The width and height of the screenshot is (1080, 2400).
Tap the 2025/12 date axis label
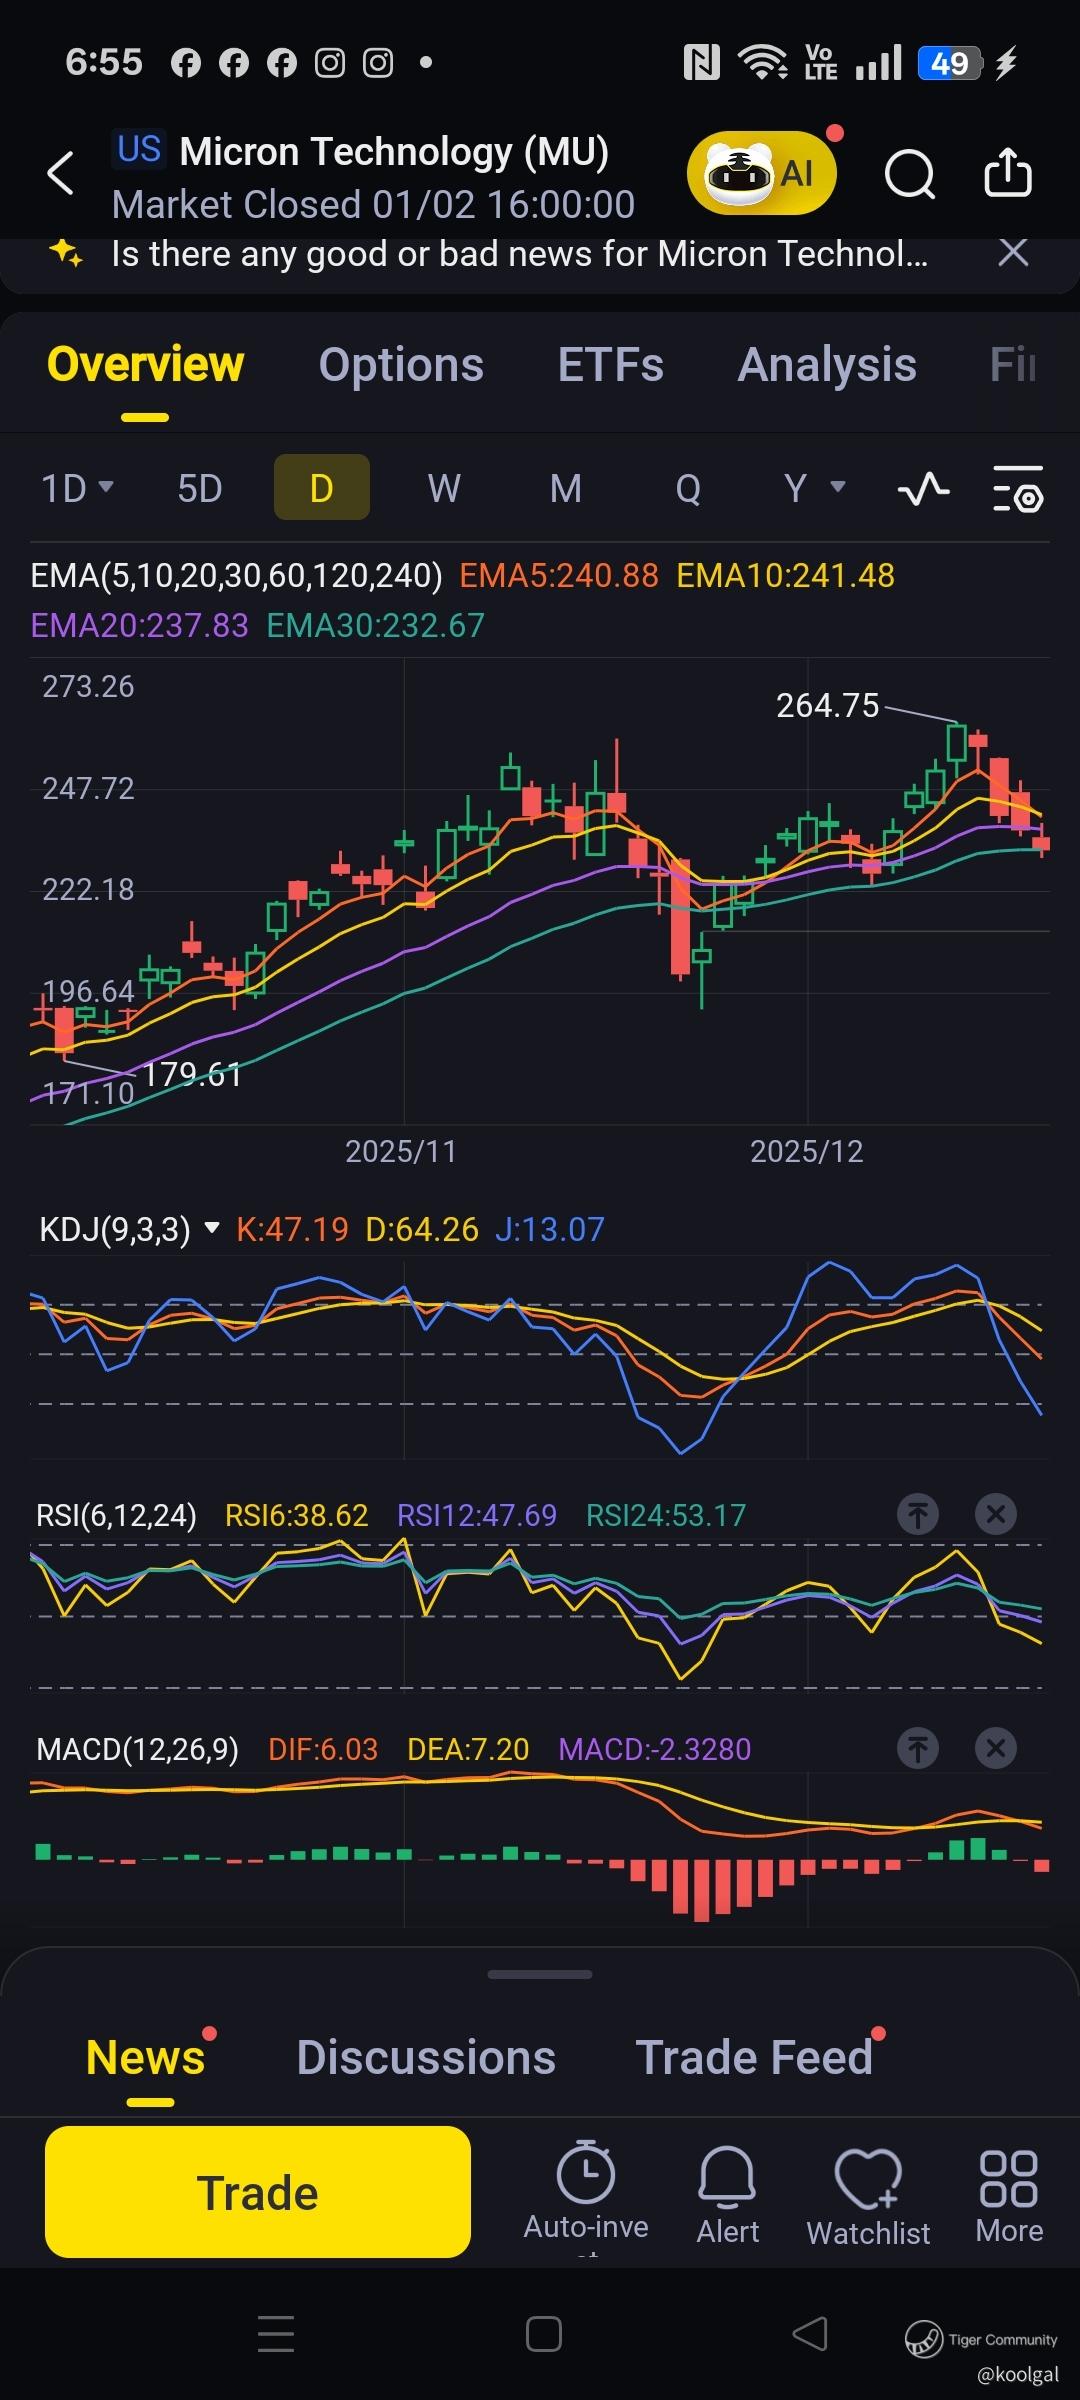tap(807, 1151)
